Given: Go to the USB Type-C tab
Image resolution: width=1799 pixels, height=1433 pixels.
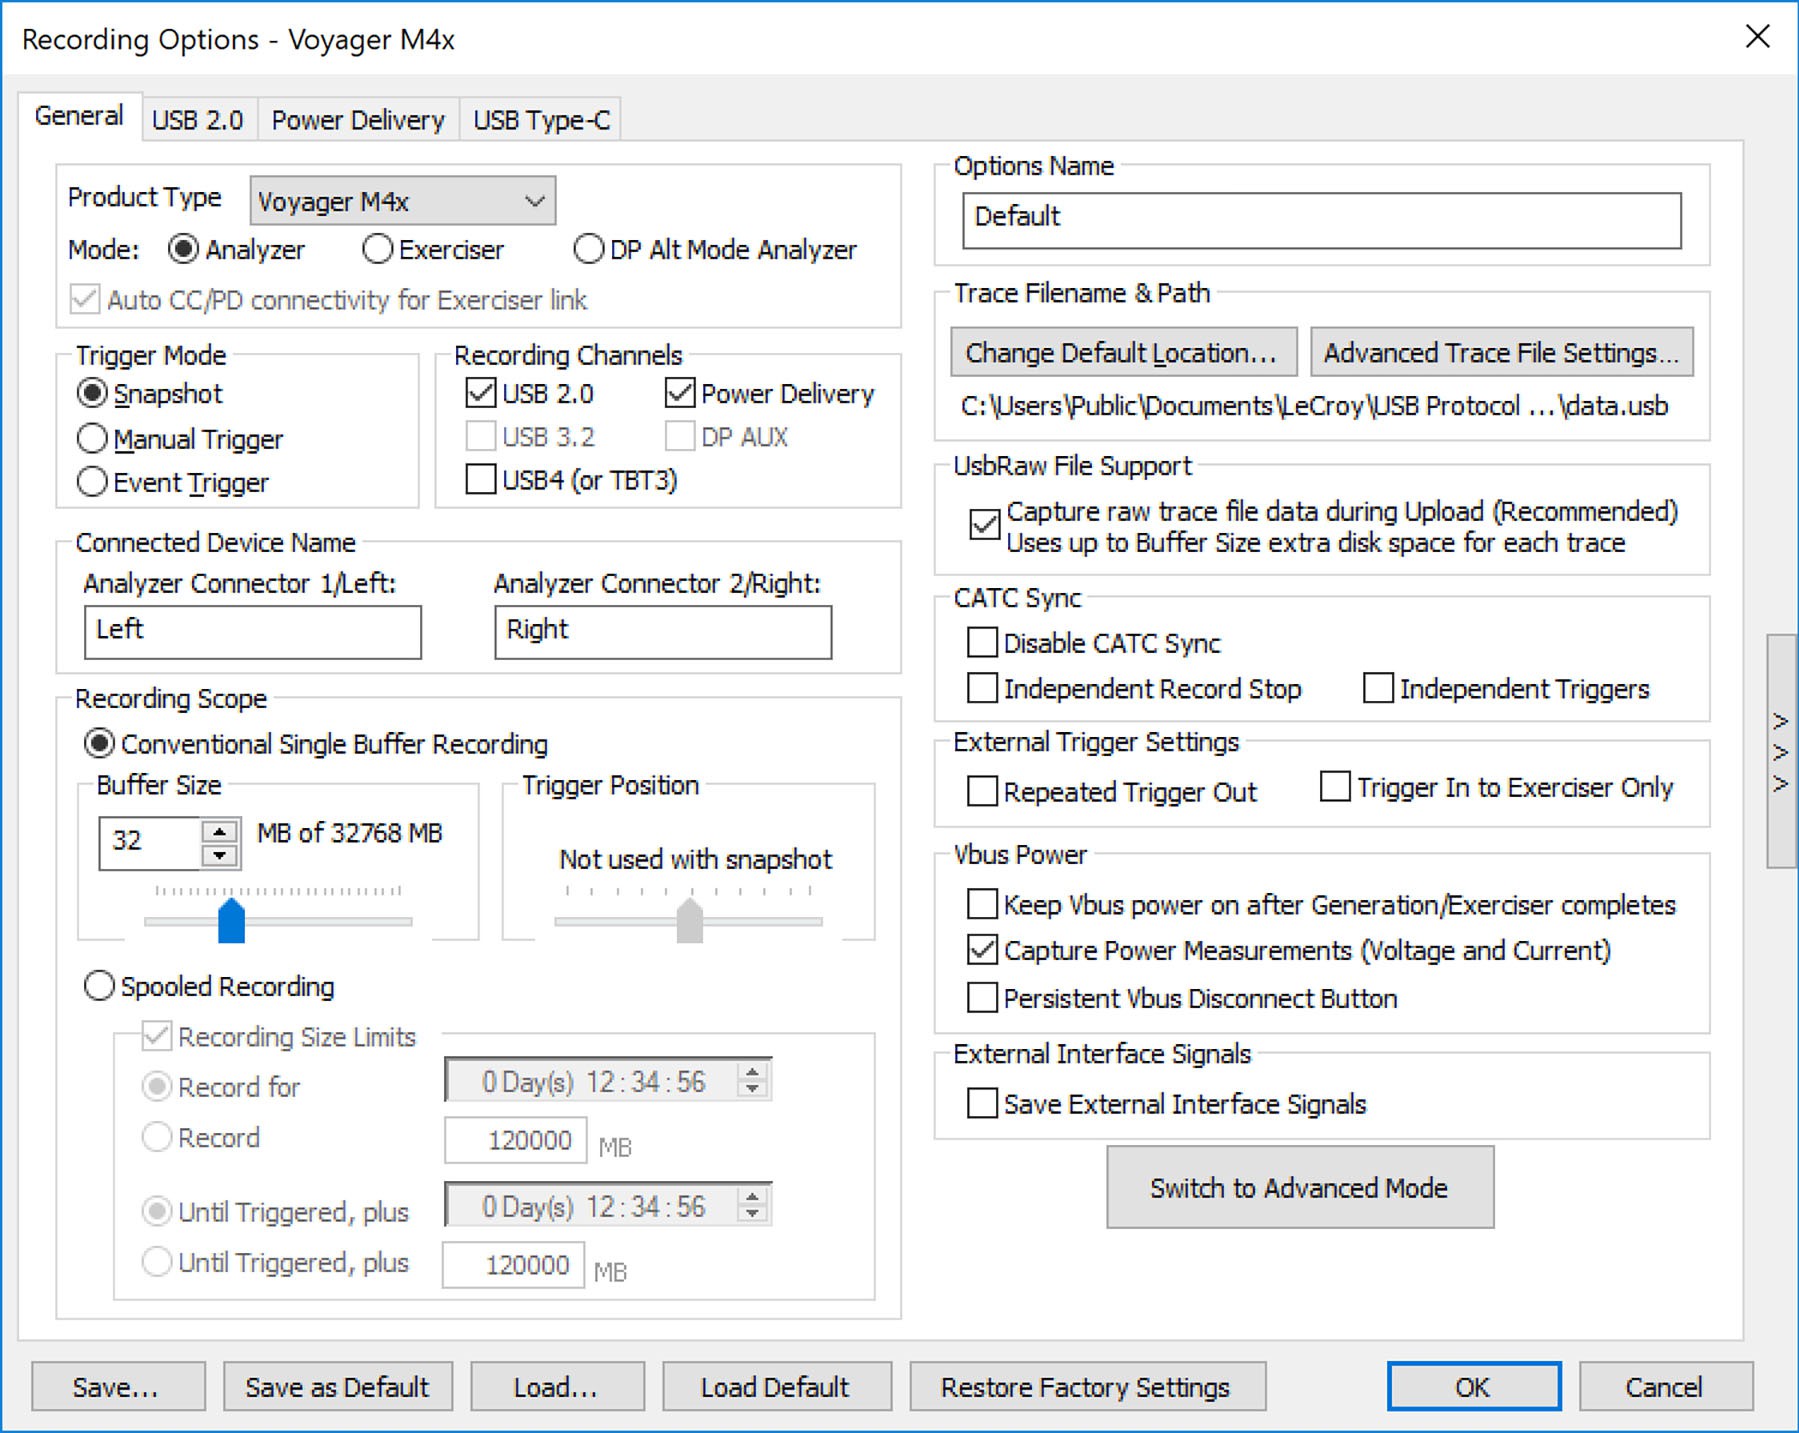Looking at the screenshot, I should [541, 120].
